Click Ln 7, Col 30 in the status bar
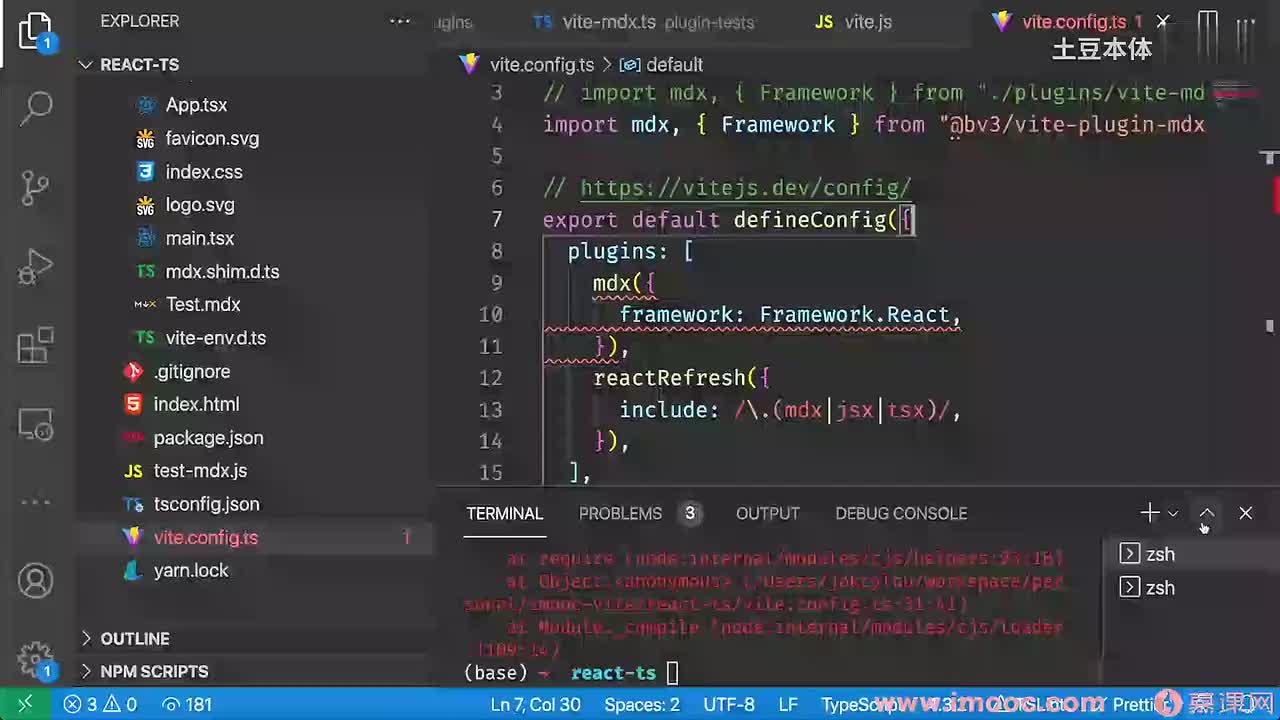 (x=535, y=704)
